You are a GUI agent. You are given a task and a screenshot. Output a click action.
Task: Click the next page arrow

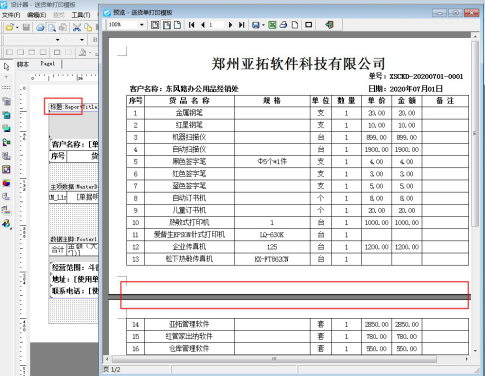[230, 25]
